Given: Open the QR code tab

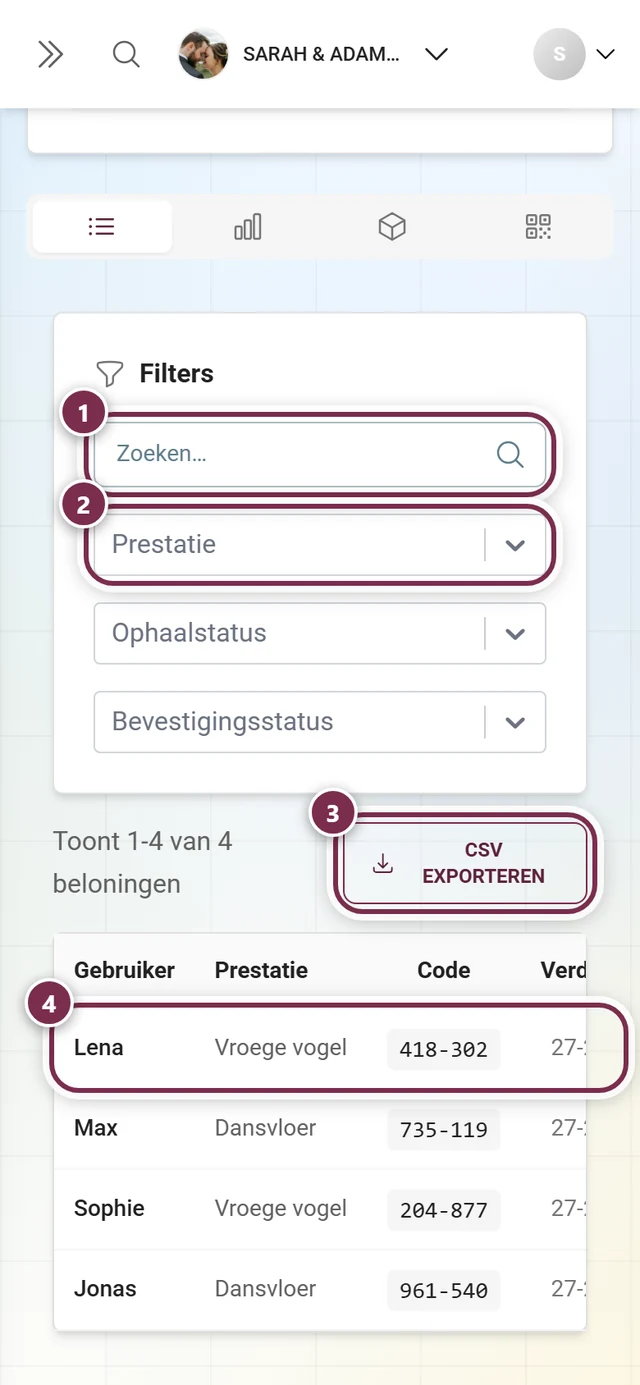Looking at the screenshot, I should point(538,227).
